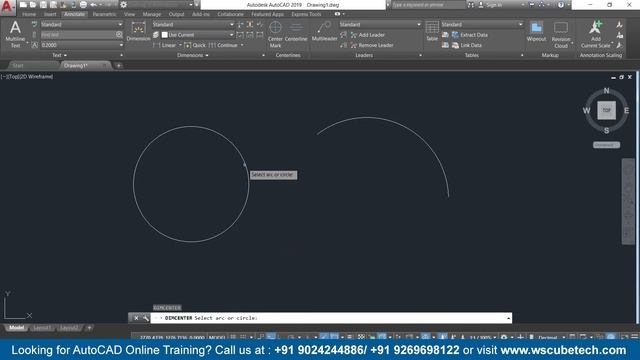Open workspace settings gear icon
640x360 pixels.
click(x=123, y=5)
